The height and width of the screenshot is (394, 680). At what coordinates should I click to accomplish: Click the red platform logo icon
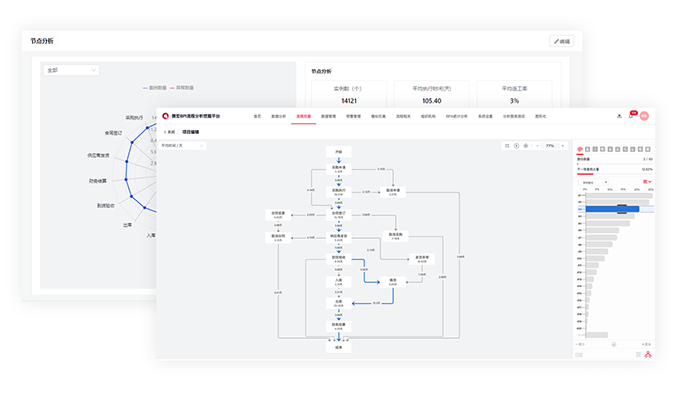pyautogui.click(x=165, y=116)
